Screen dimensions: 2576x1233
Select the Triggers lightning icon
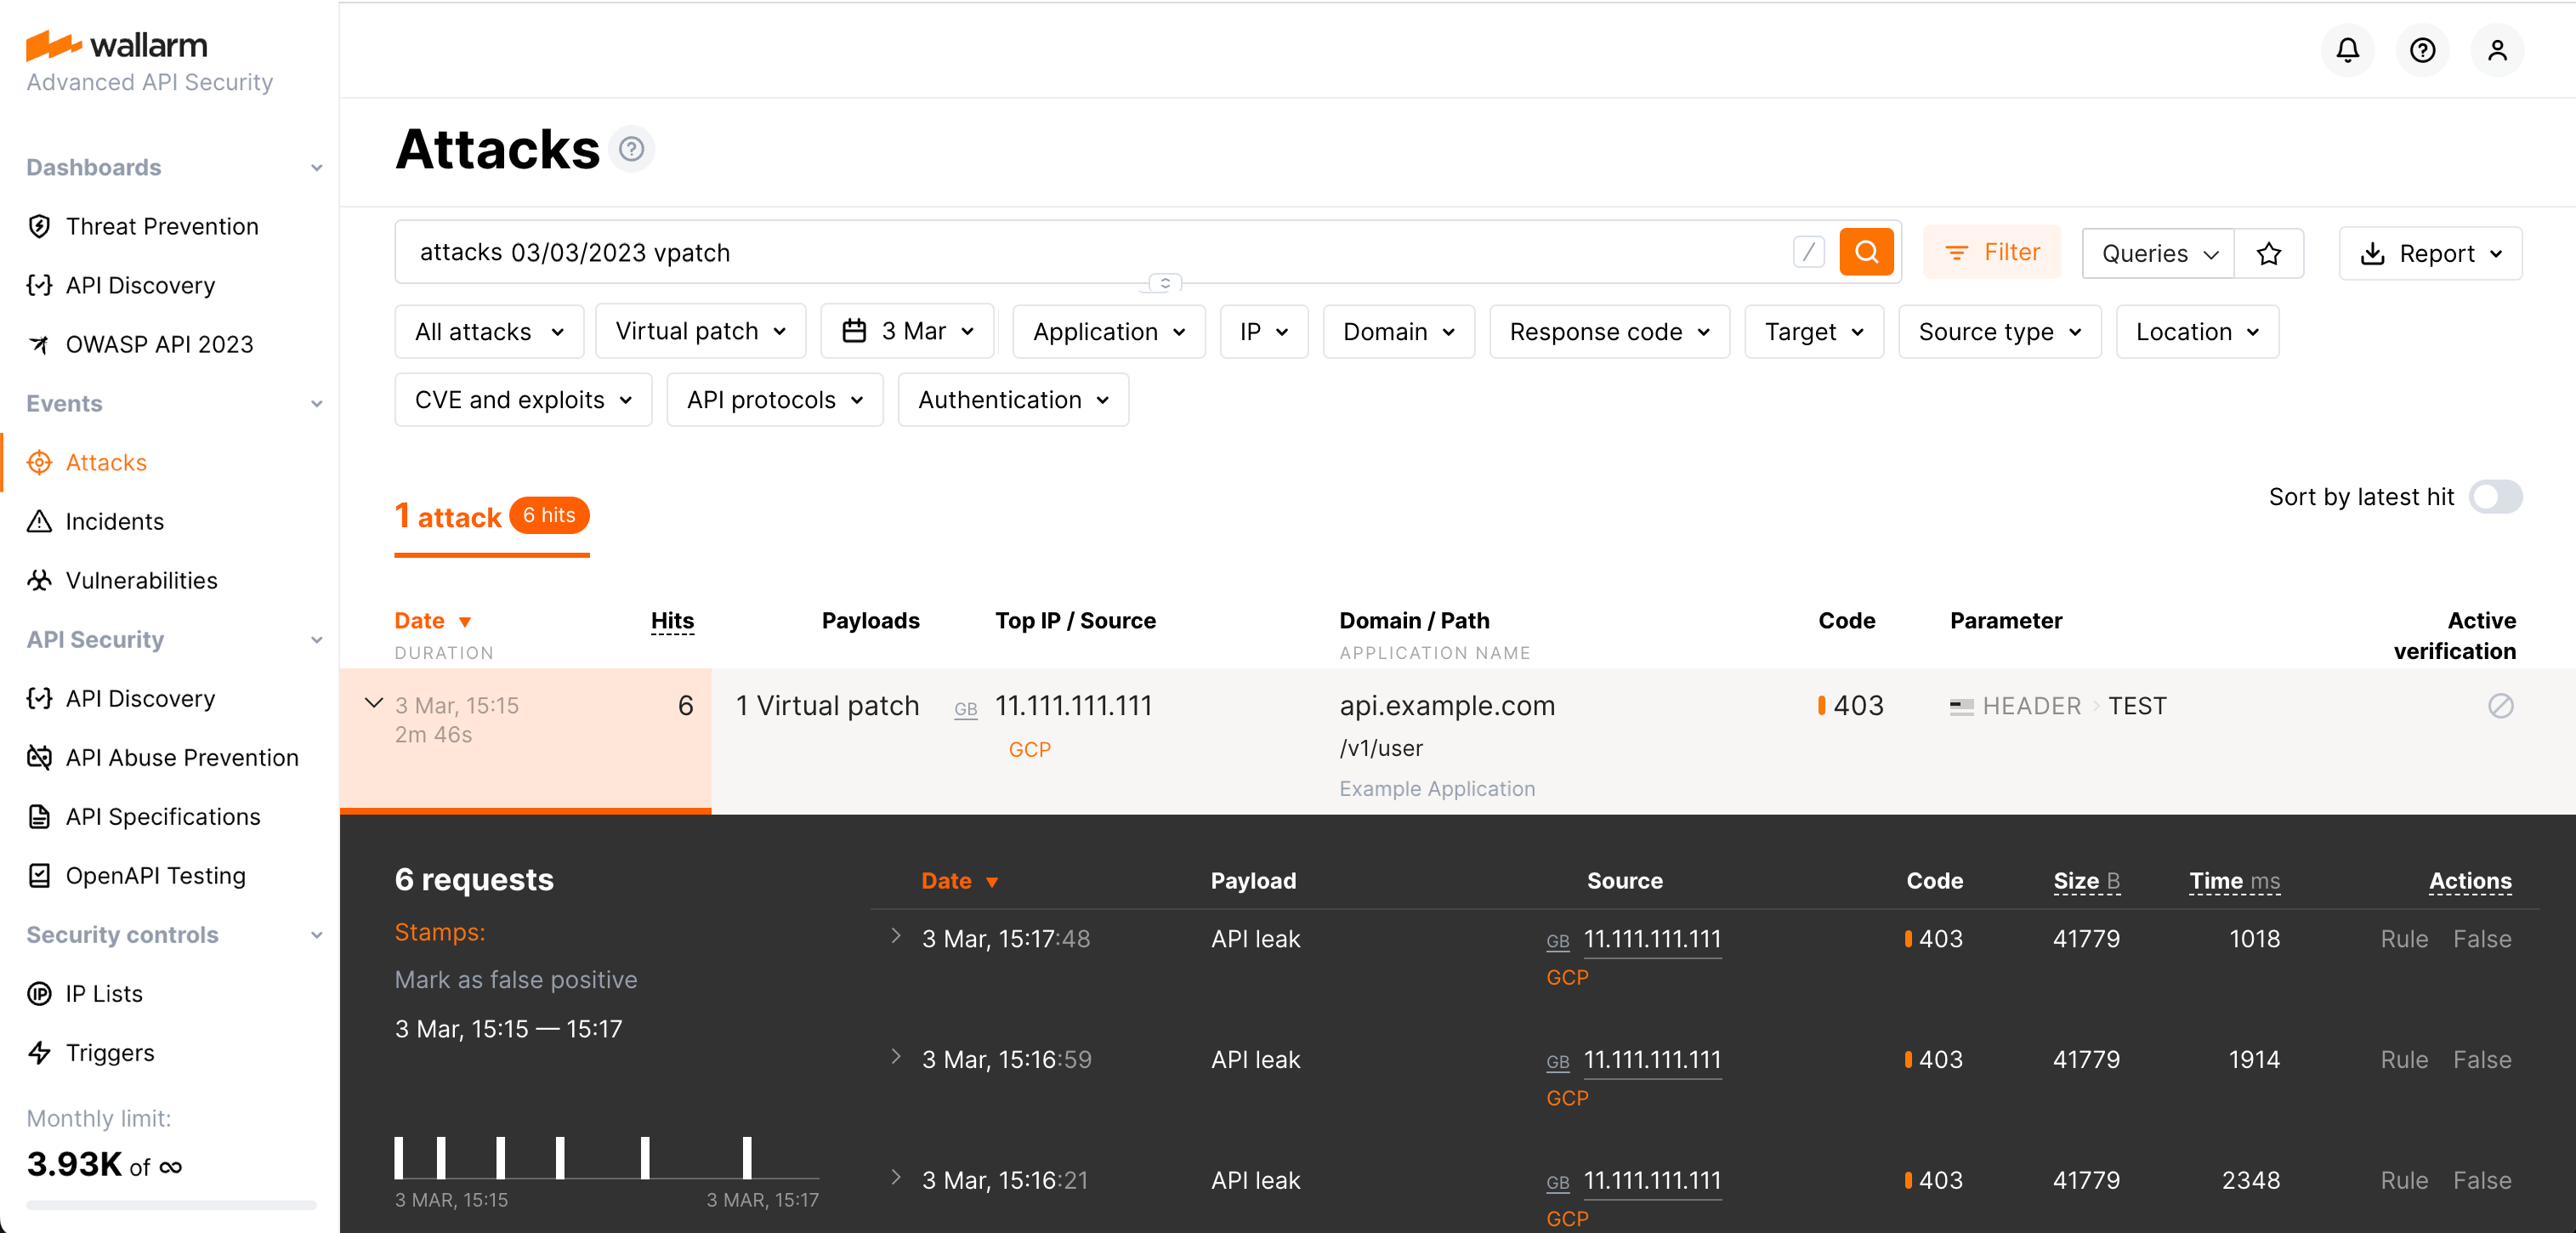(39, 1053)
